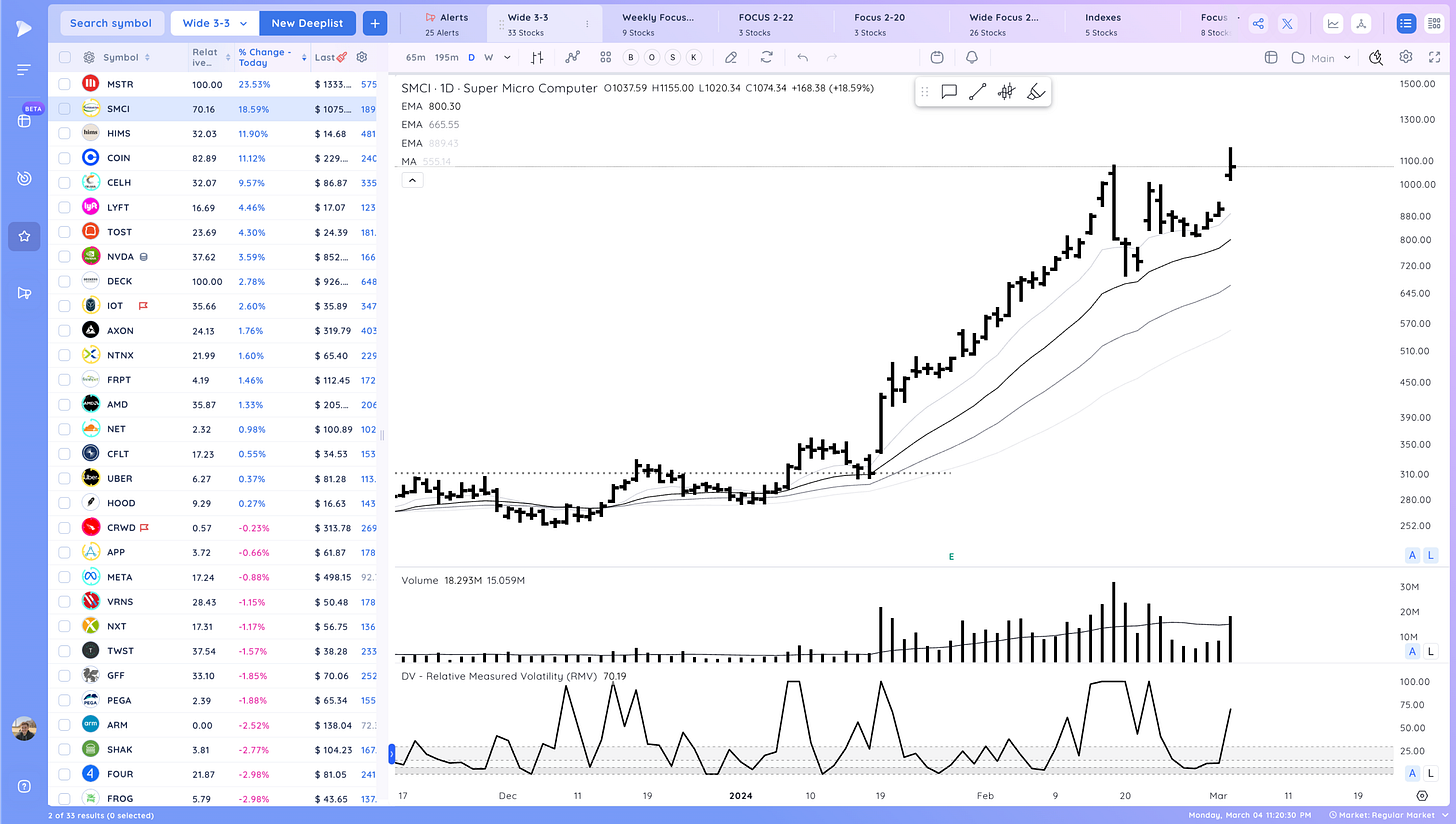Switch to list view layout

[x=1406, y=24]
